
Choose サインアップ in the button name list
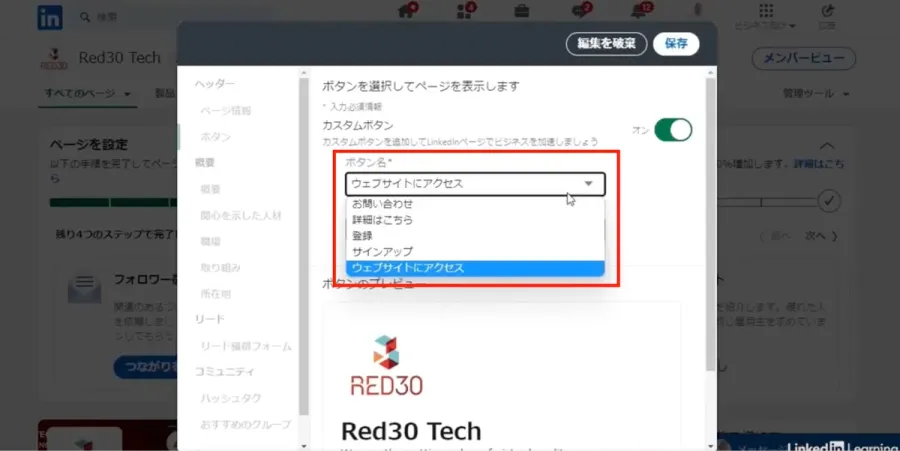point(475,252)
